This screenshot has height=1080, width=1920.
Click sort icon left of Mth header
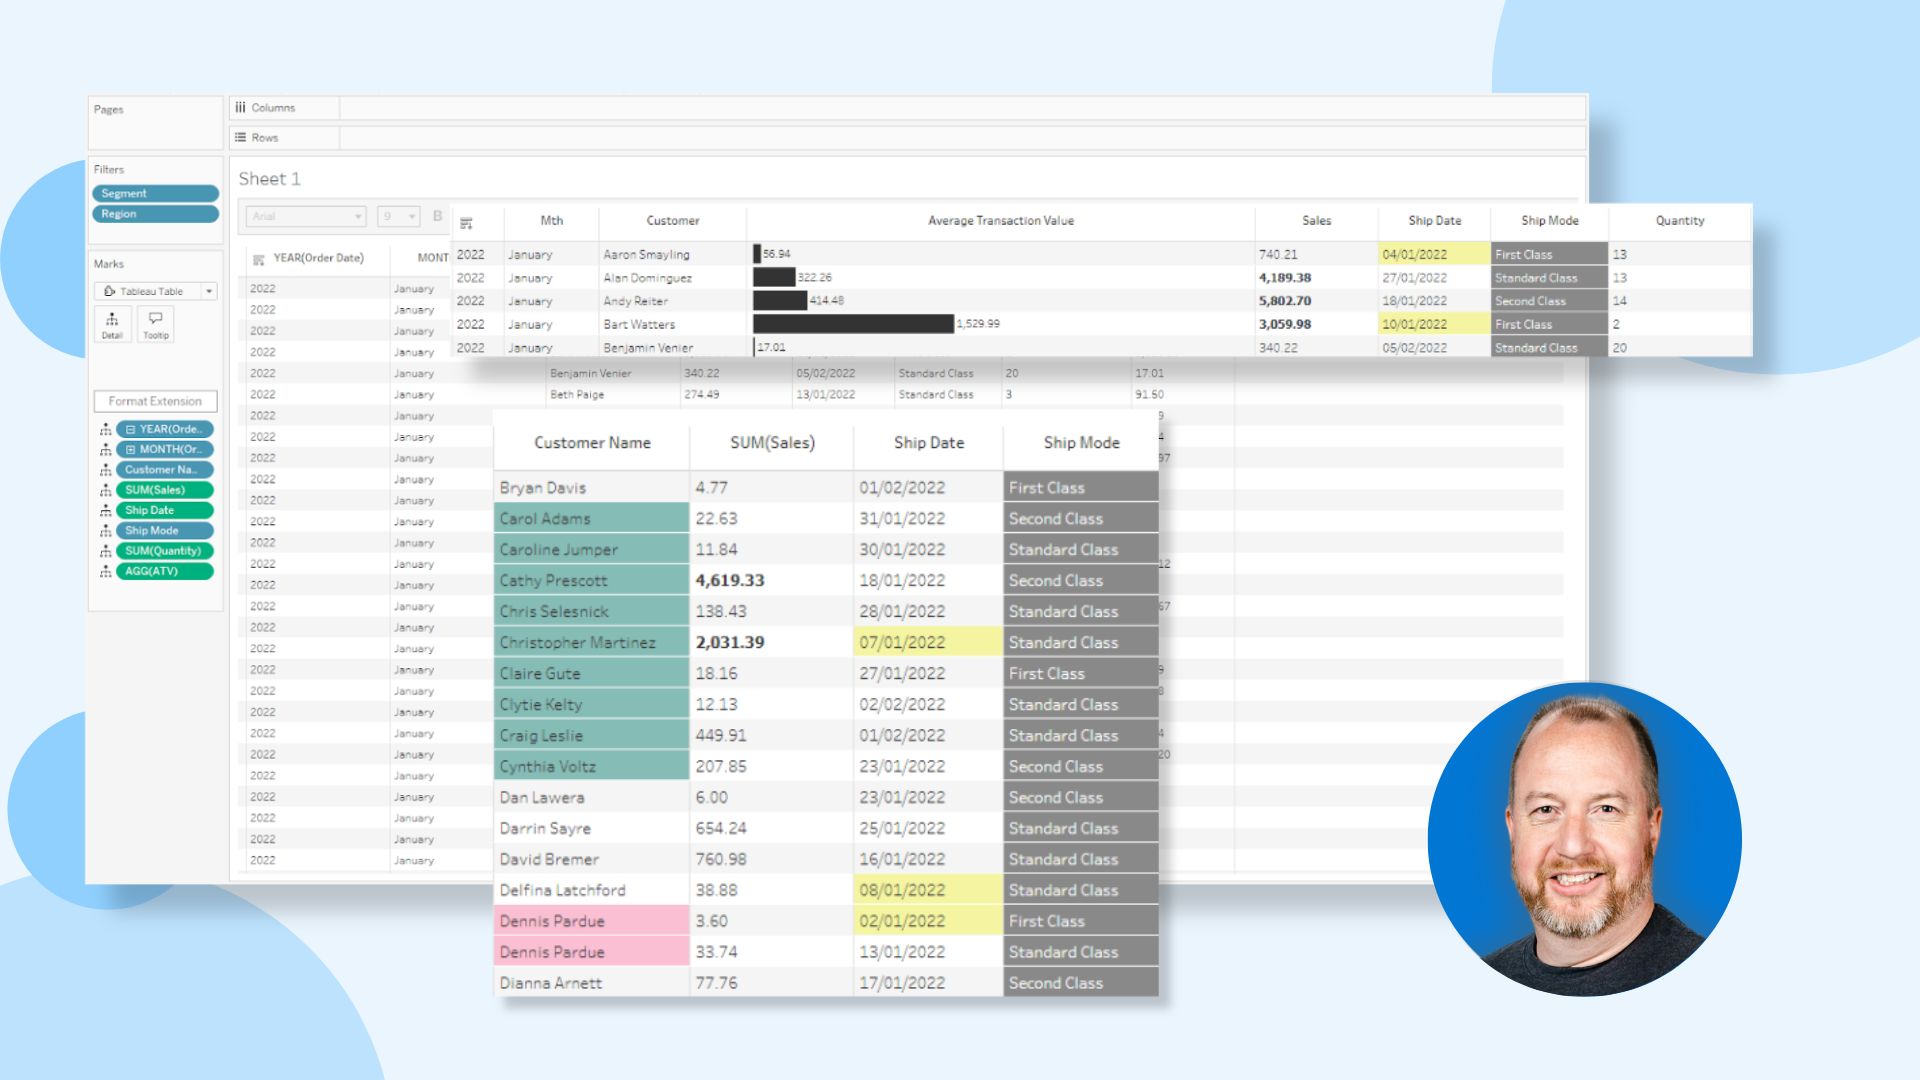tap(466, 223)
